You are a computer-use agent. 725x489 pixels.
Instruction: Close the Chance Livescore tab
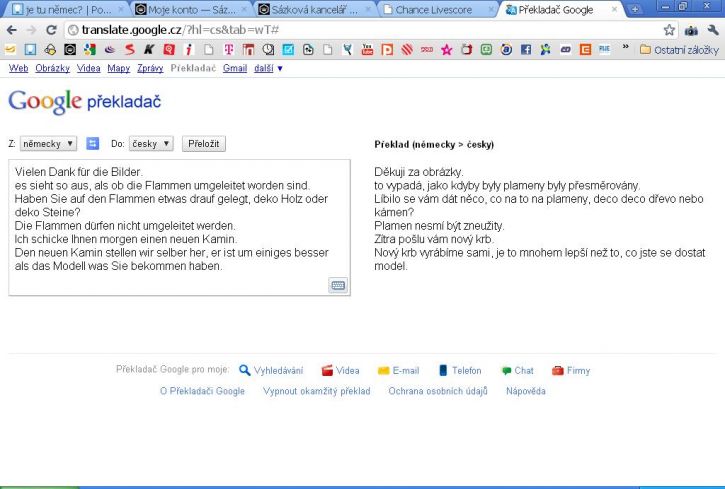[492, 9]
